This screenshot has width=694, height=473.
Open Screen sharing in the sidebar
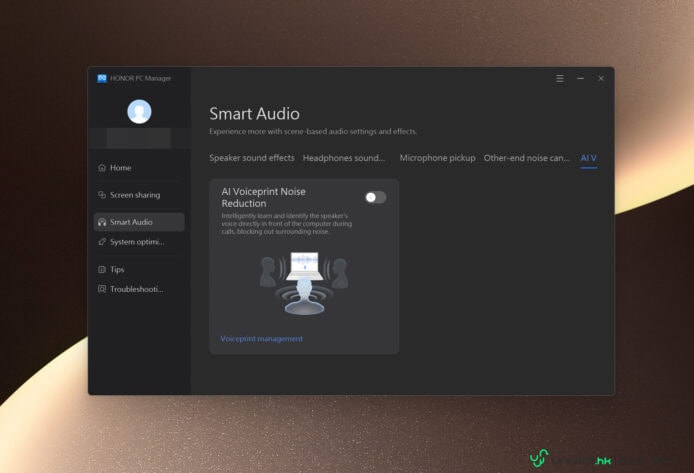pyautogui.click(x=139, y=195)
